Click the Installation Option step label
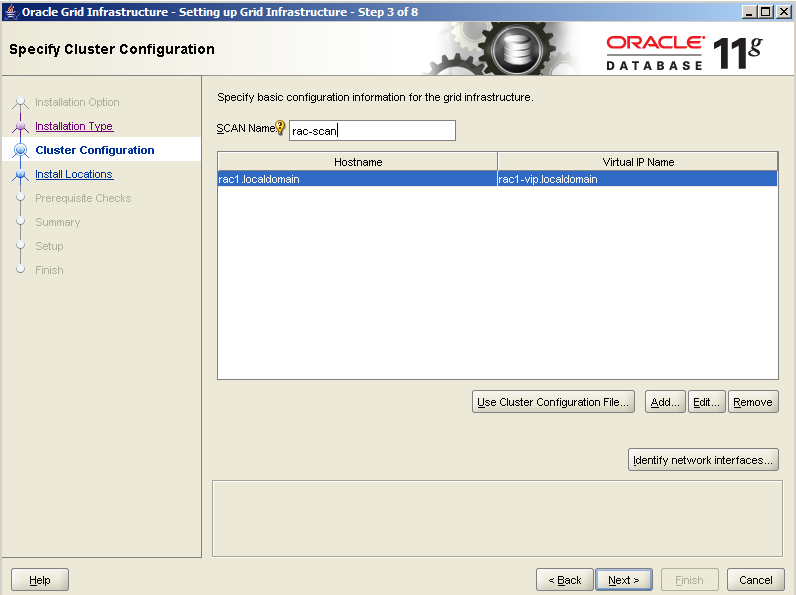Viewport: 796px width, 595px height. 77,102
